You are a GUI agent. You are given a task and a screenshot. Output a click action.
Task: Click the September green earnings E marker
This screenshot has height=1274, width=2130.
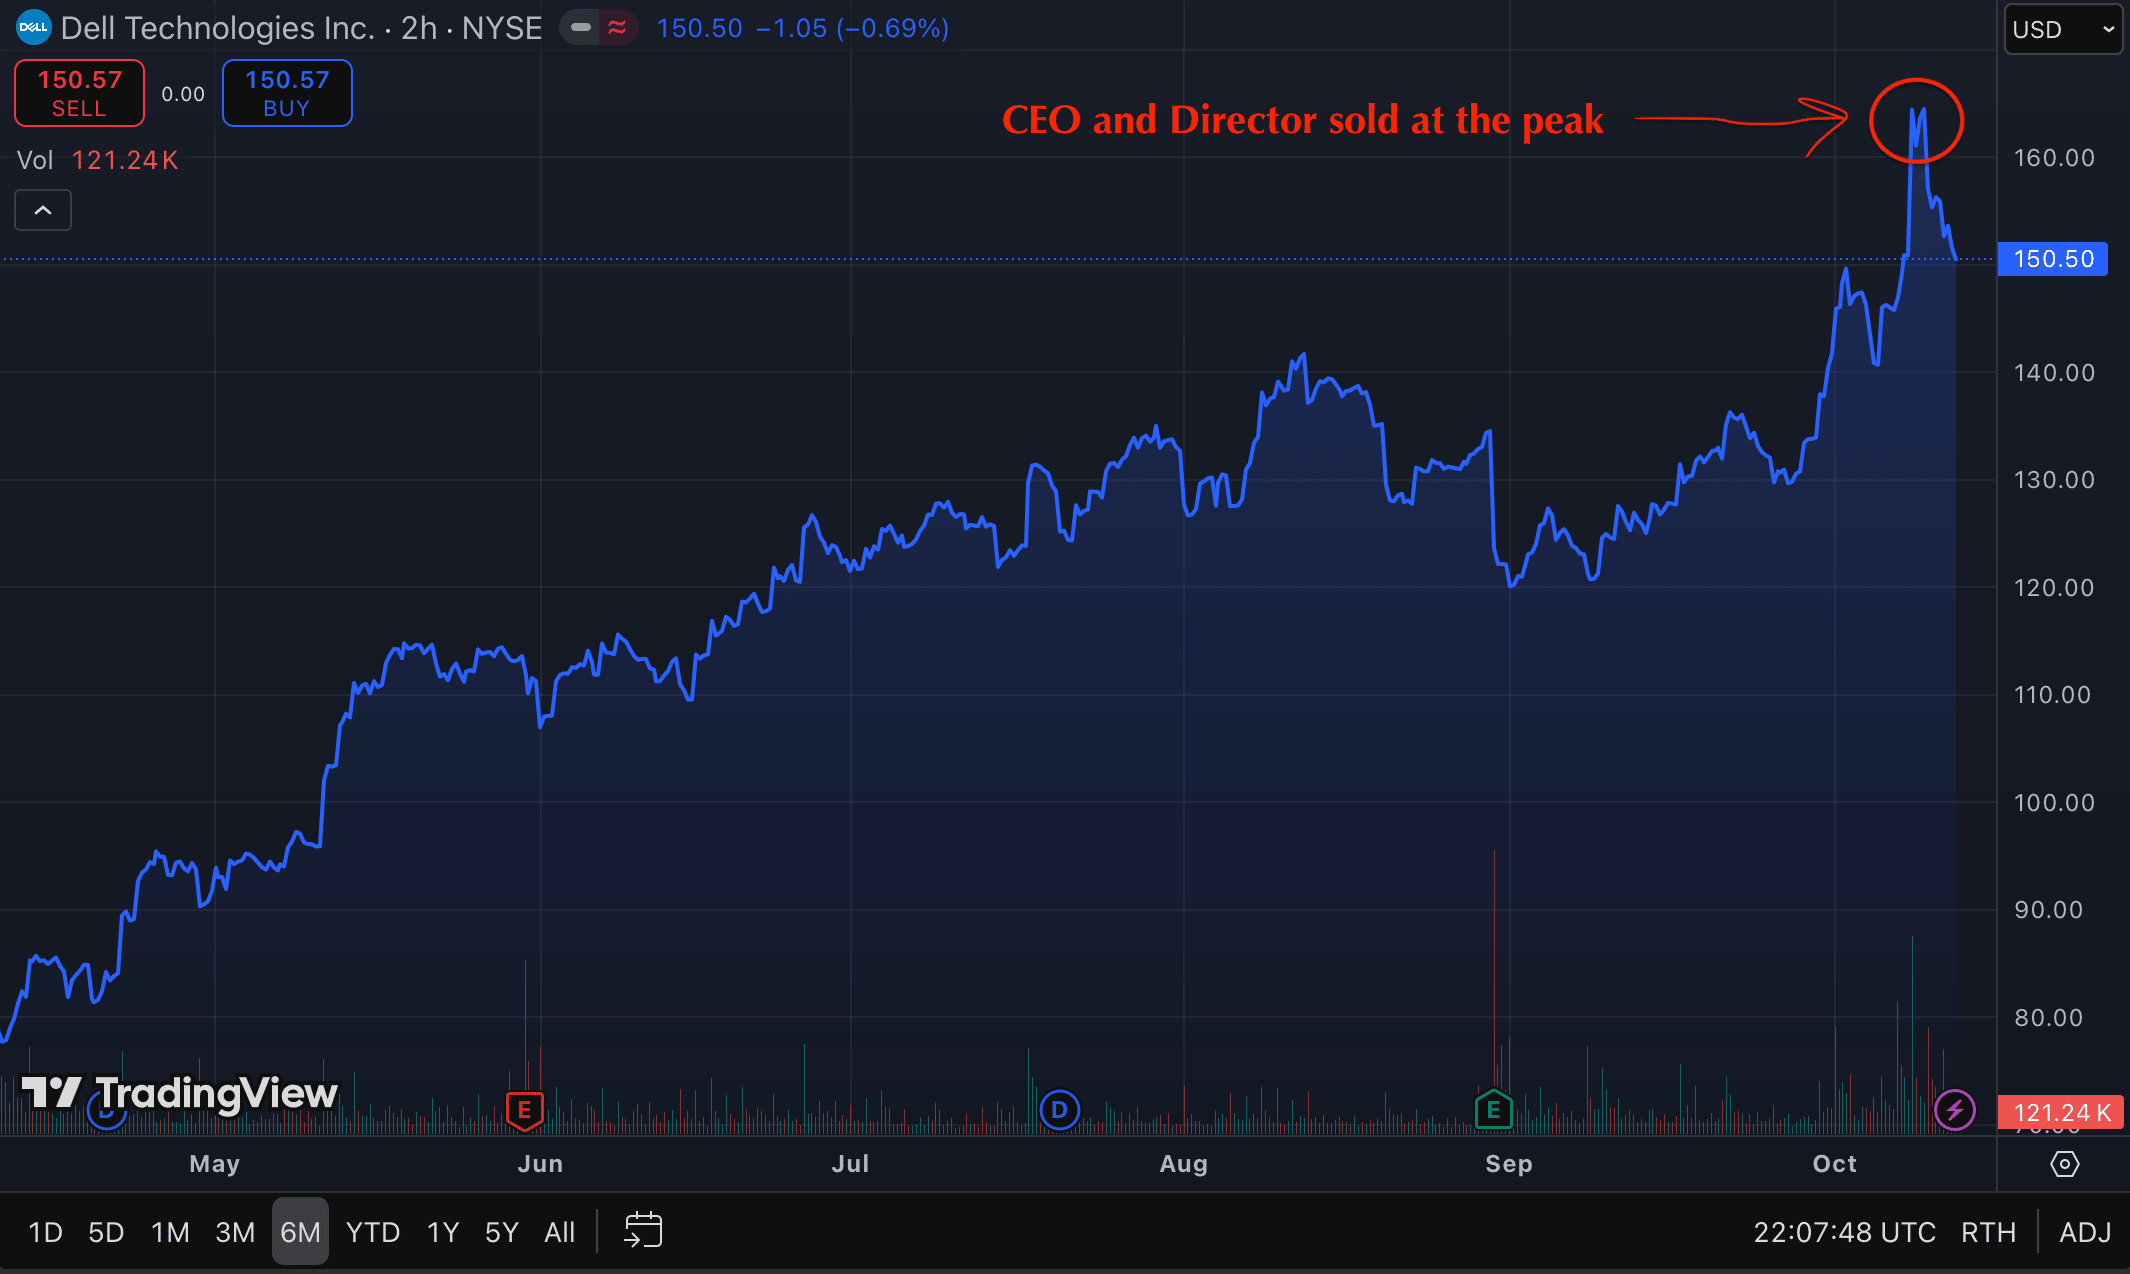tap(1493, 1109)
